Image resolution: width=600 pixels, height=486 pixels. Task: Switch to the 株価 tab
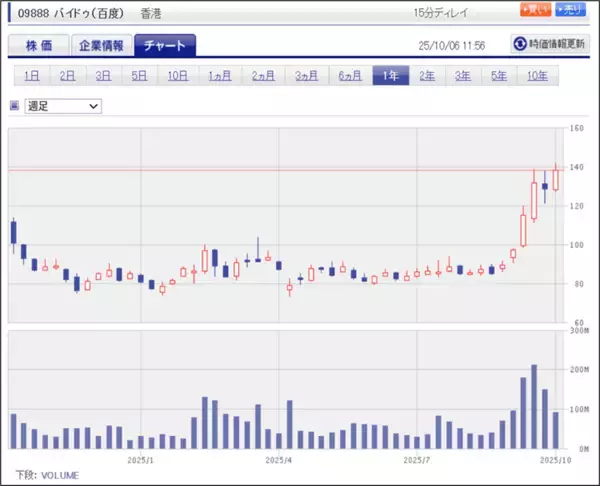38,46
